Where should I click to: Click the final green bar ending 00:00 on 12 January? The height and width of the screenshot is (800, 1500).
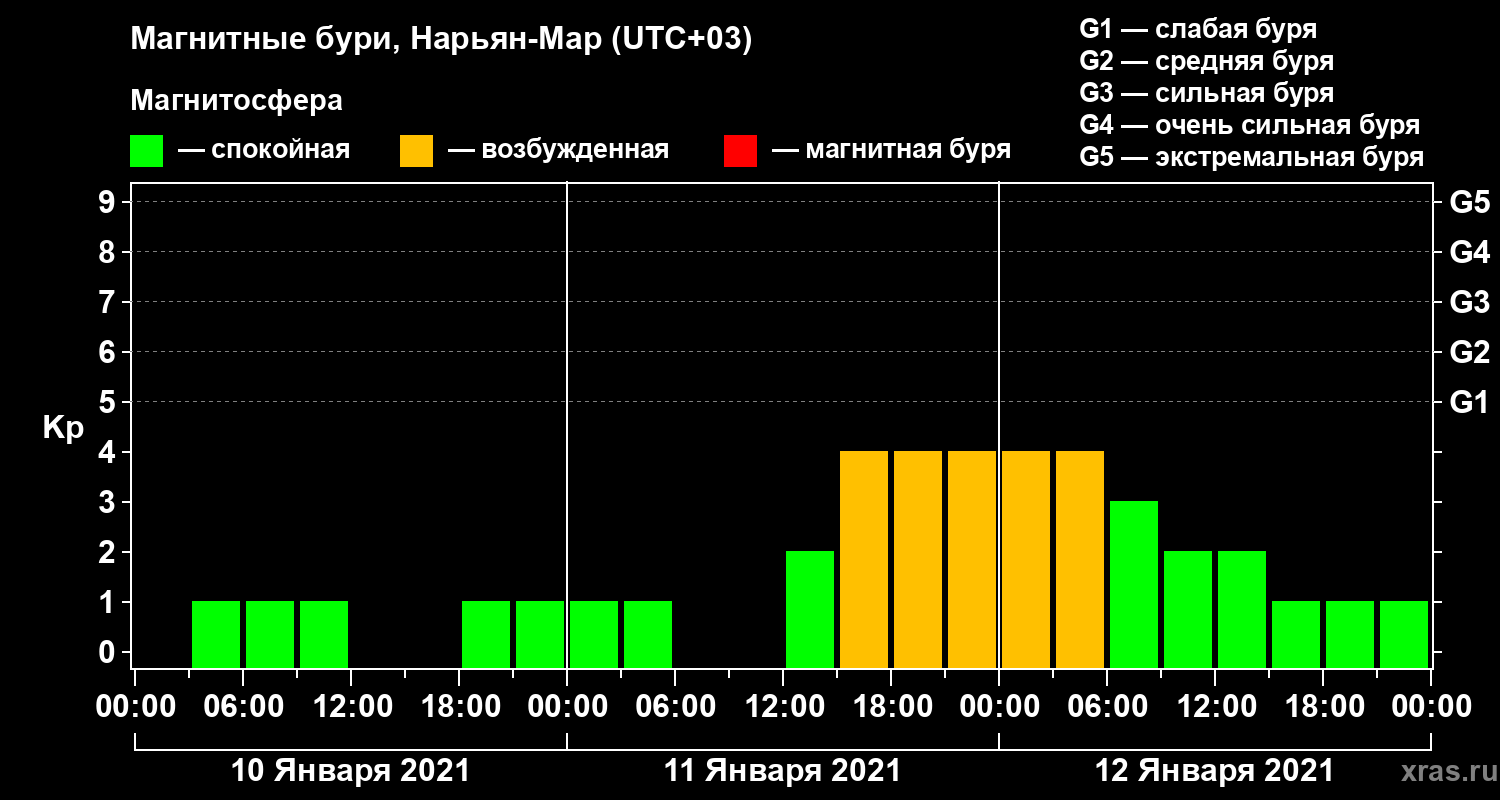[1404, 634]
